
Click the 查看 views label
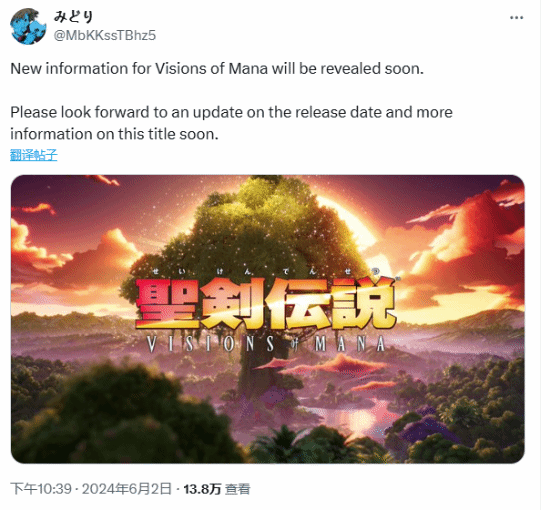(237, 489)
